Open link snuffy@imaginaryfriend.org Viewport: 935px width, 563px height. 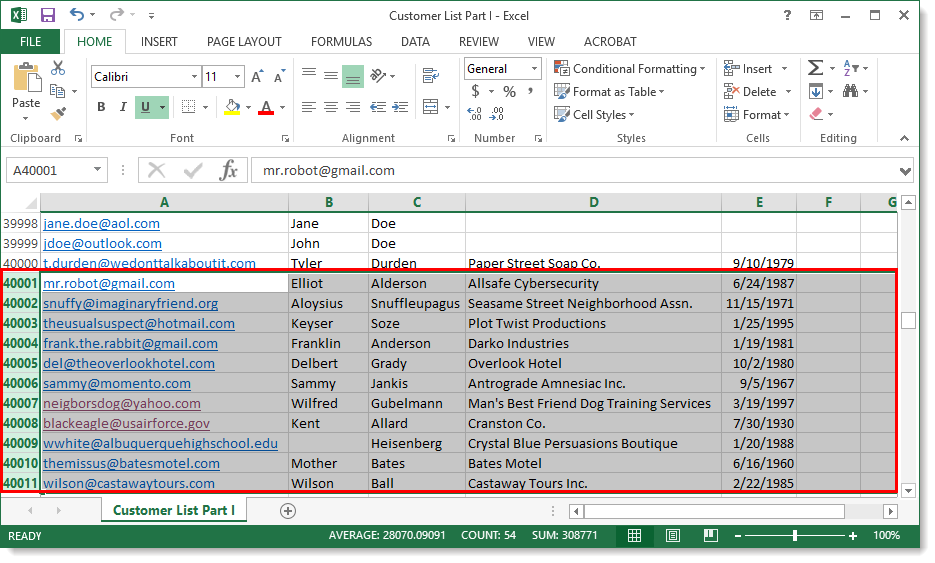pos(131,304)
